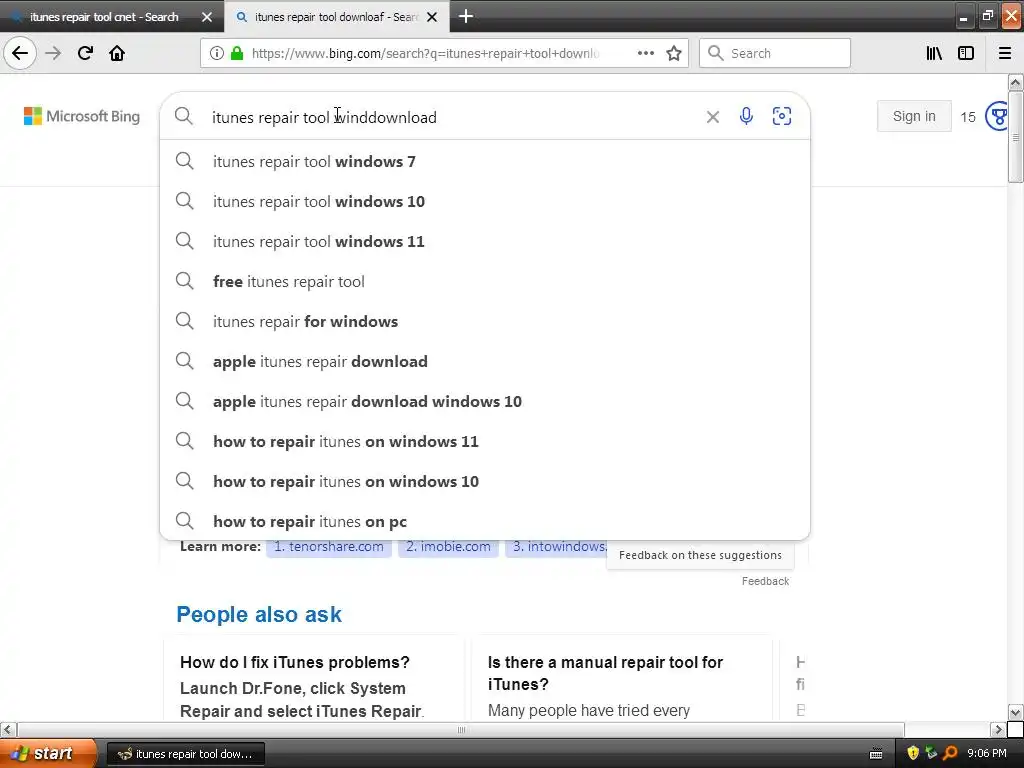
Task: Click the horizontal scrollbar left arrow
Action: (x=8, y=729)
